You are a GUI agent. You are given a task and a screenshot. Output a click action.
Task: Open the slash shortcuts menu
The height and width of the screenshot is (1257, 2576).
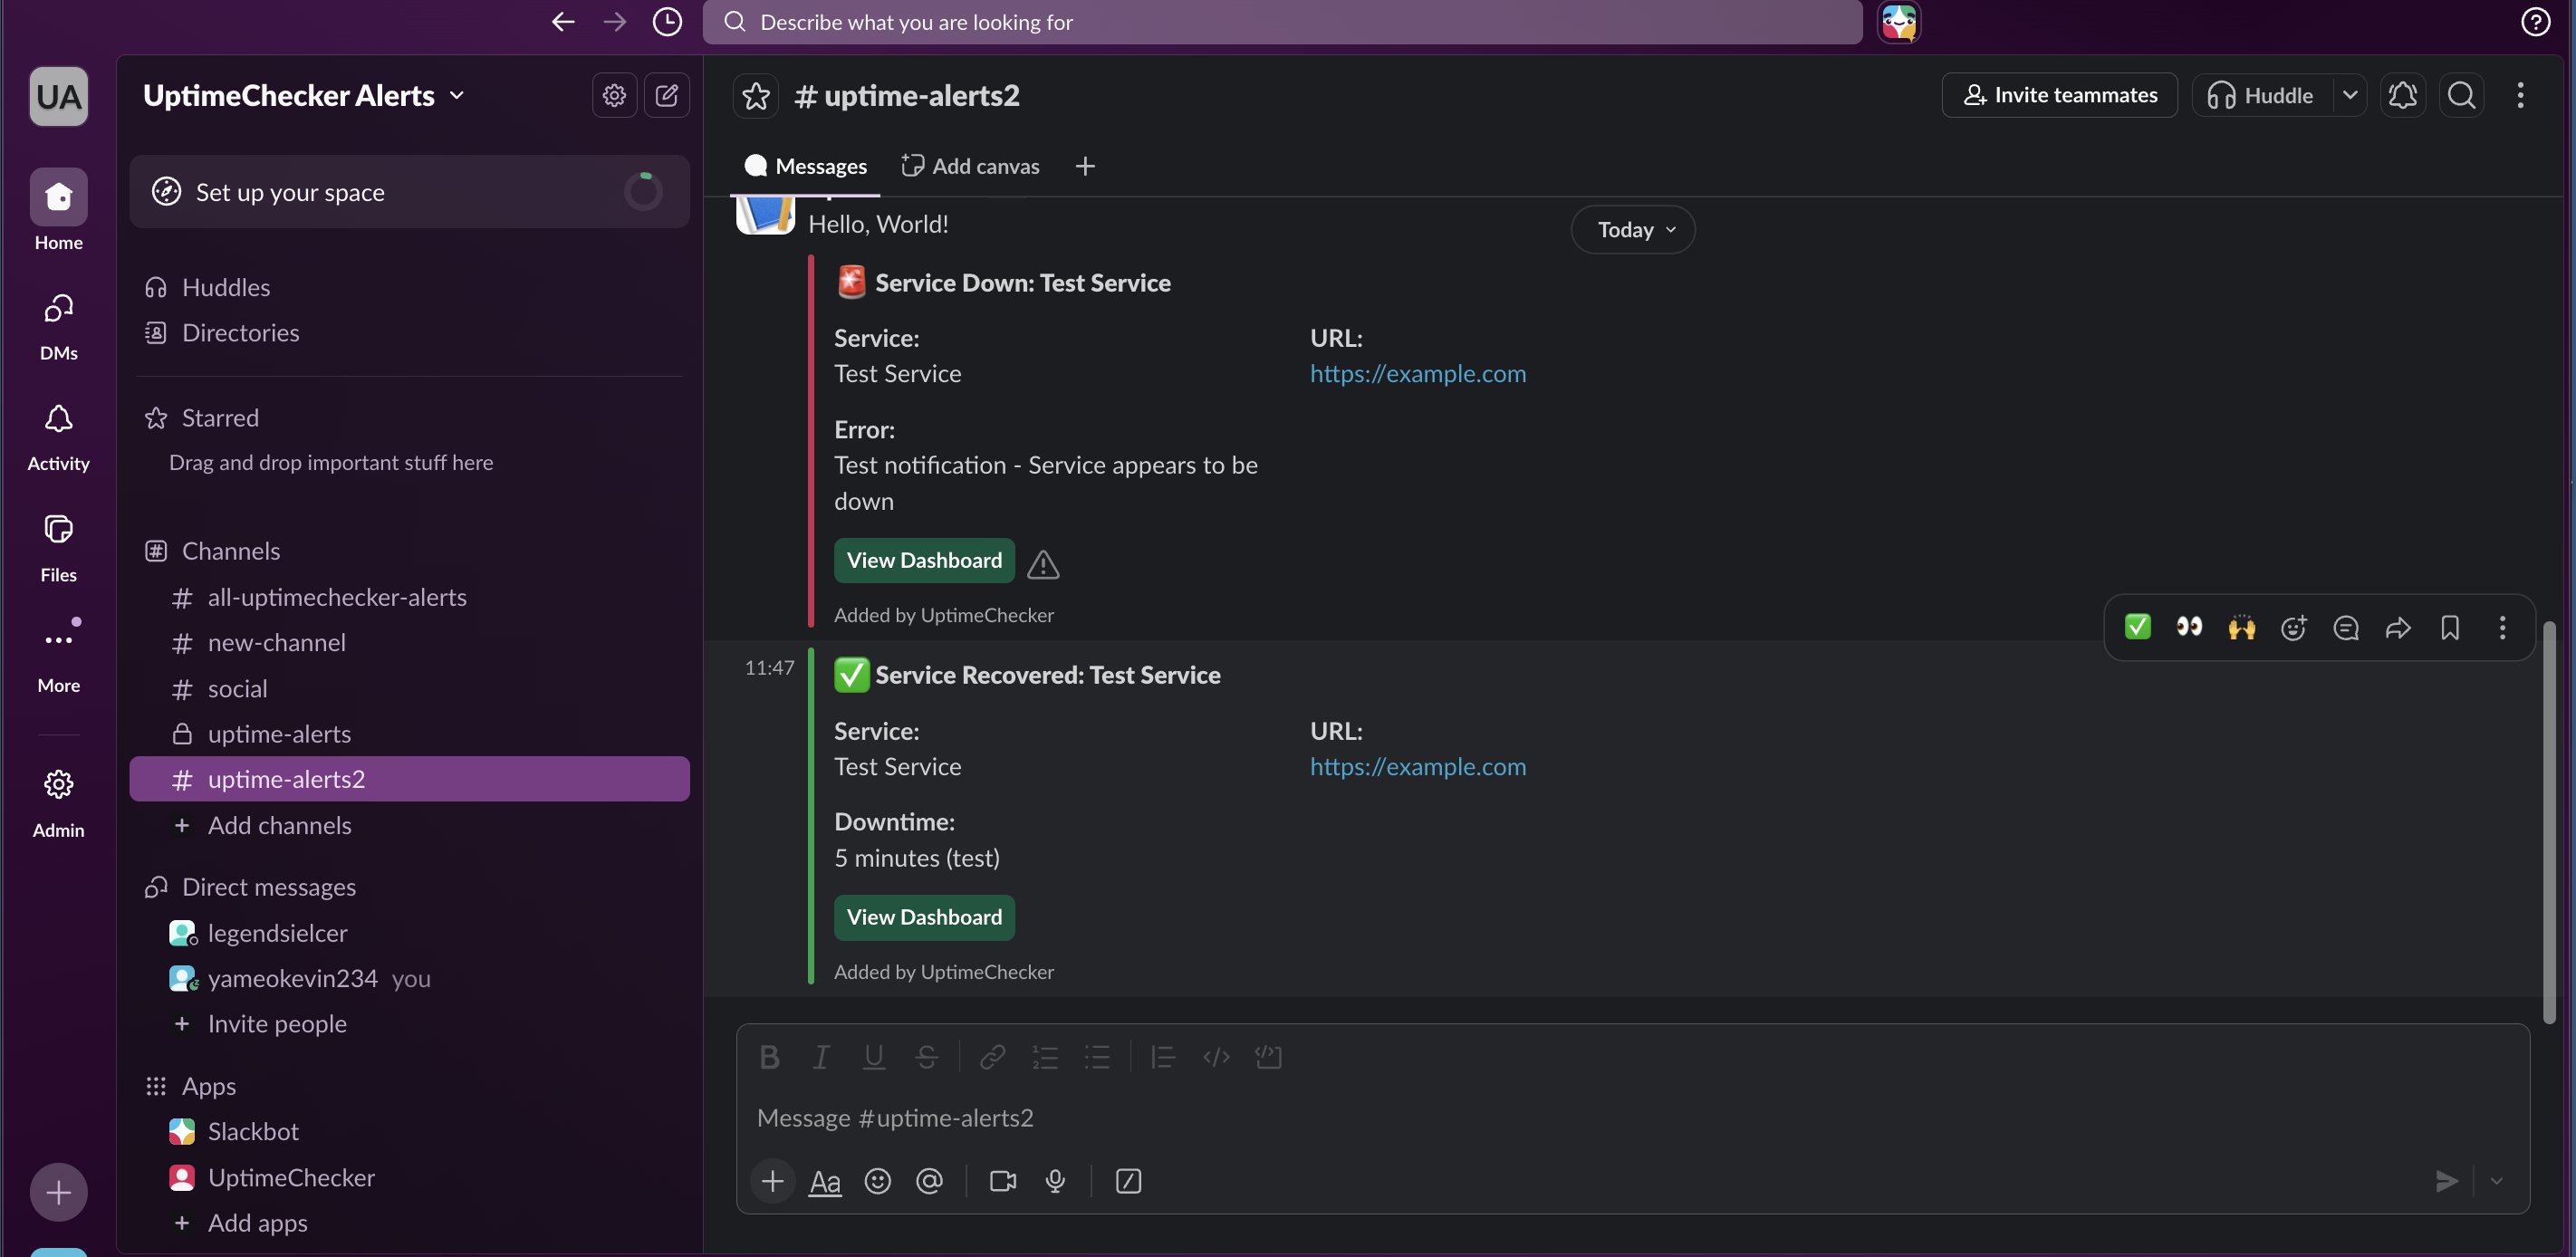[1128, 1181]
